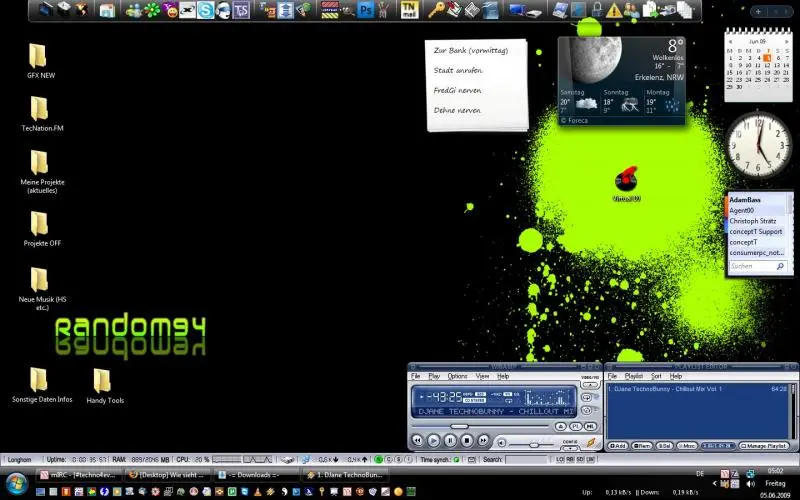Viewport: 800px width, 500px height.
Task: Click the TN mail dock icon
Action: [x=408, y=10]
